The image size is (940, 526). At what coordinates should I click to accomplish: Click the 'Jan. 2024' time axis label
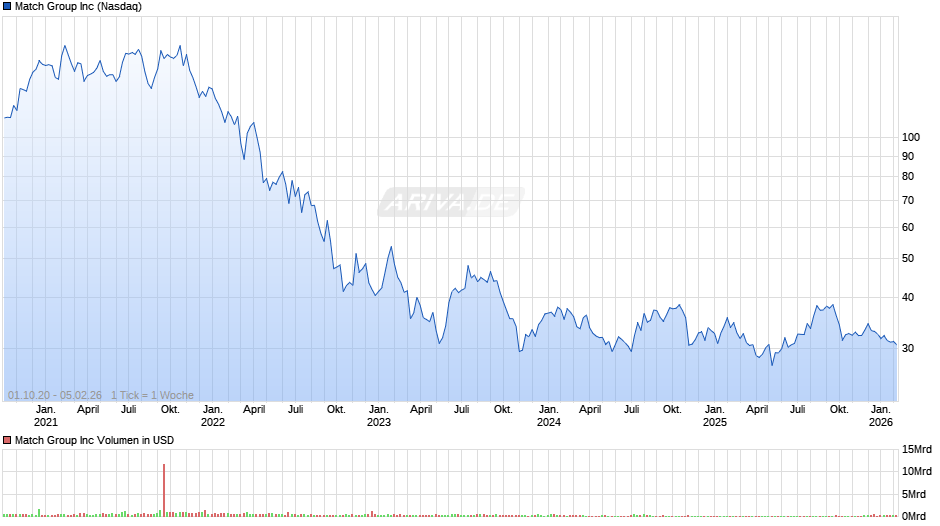pos(548,416)
